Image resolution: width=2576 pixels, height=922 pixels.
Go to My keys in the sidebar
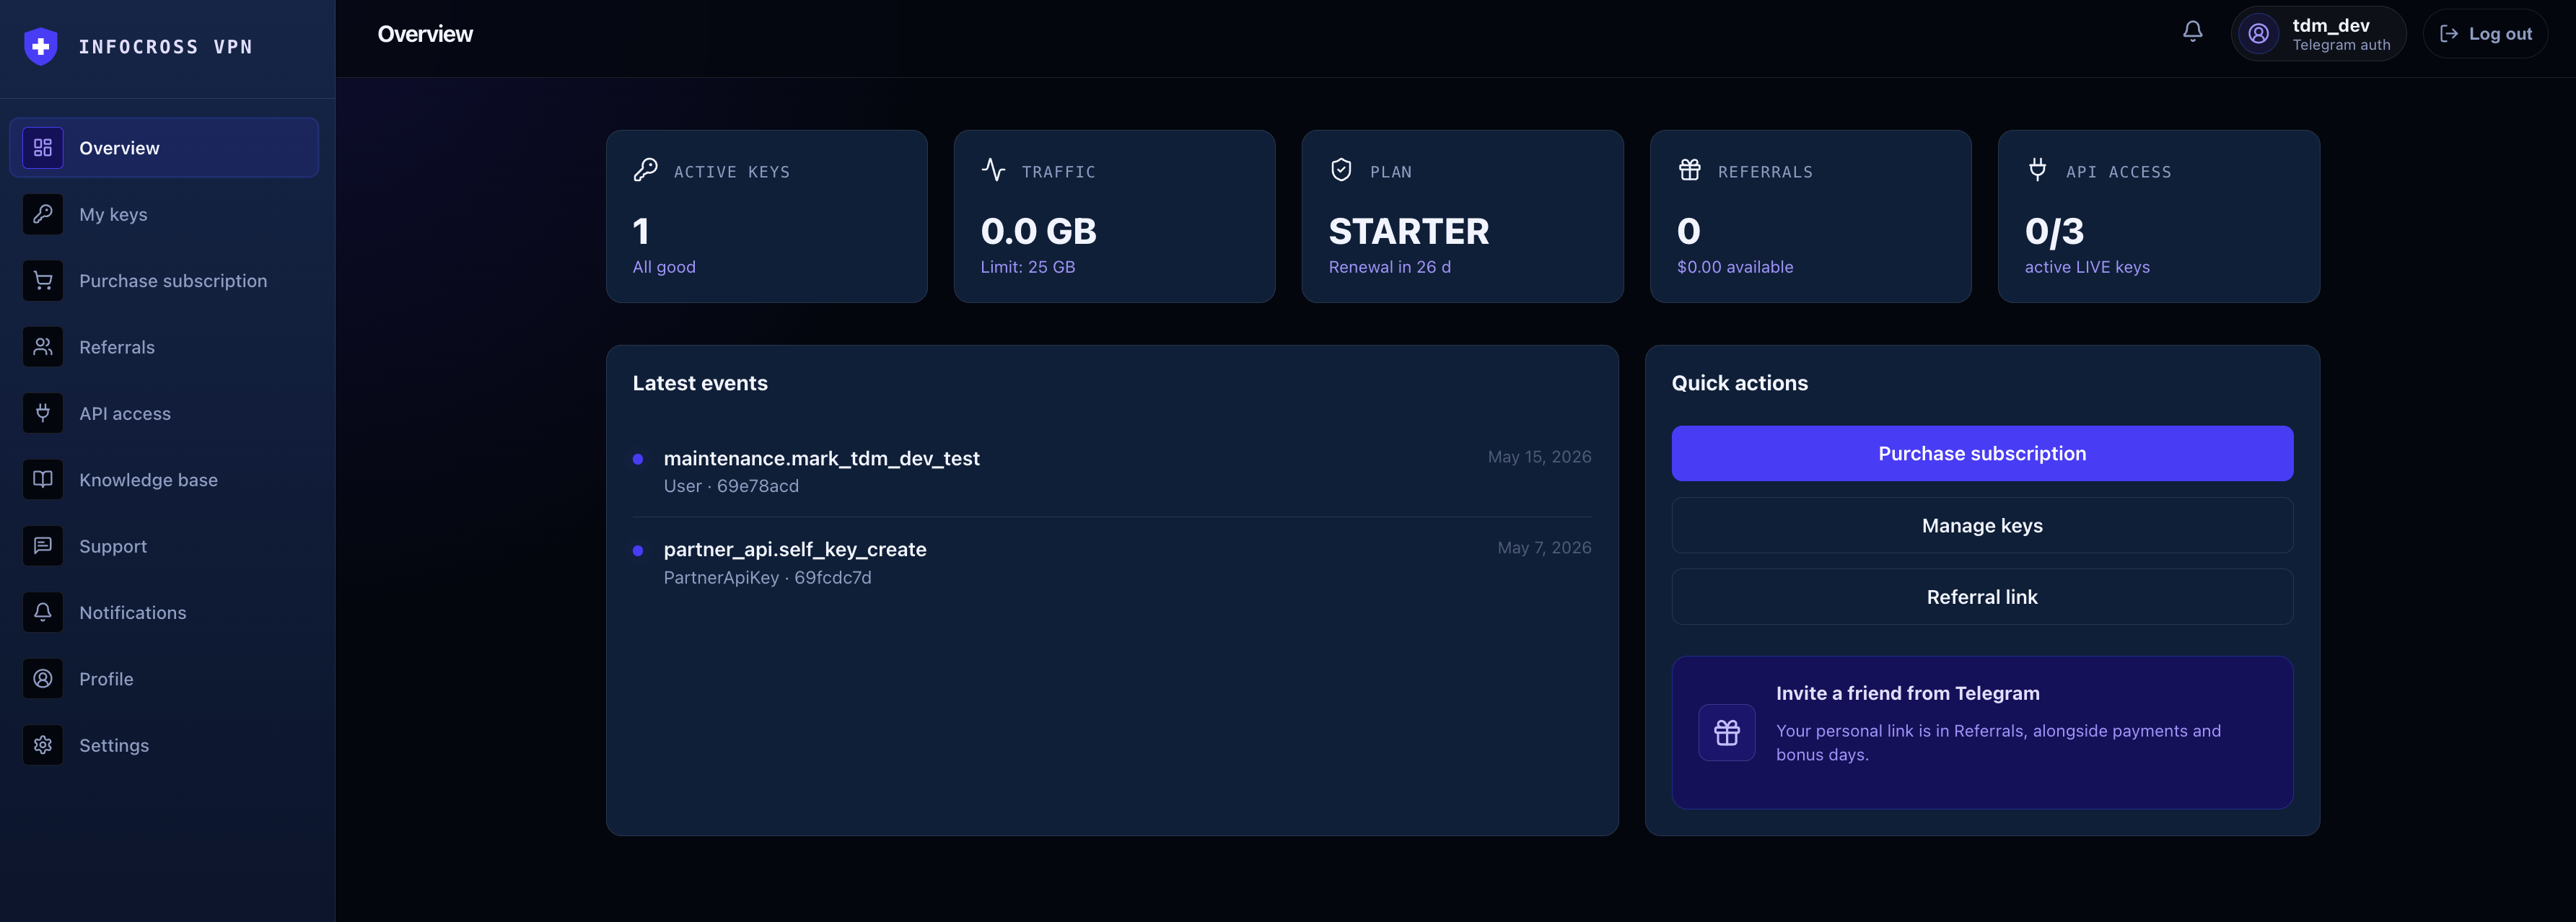pyautogui.click(x=164, y=214)
